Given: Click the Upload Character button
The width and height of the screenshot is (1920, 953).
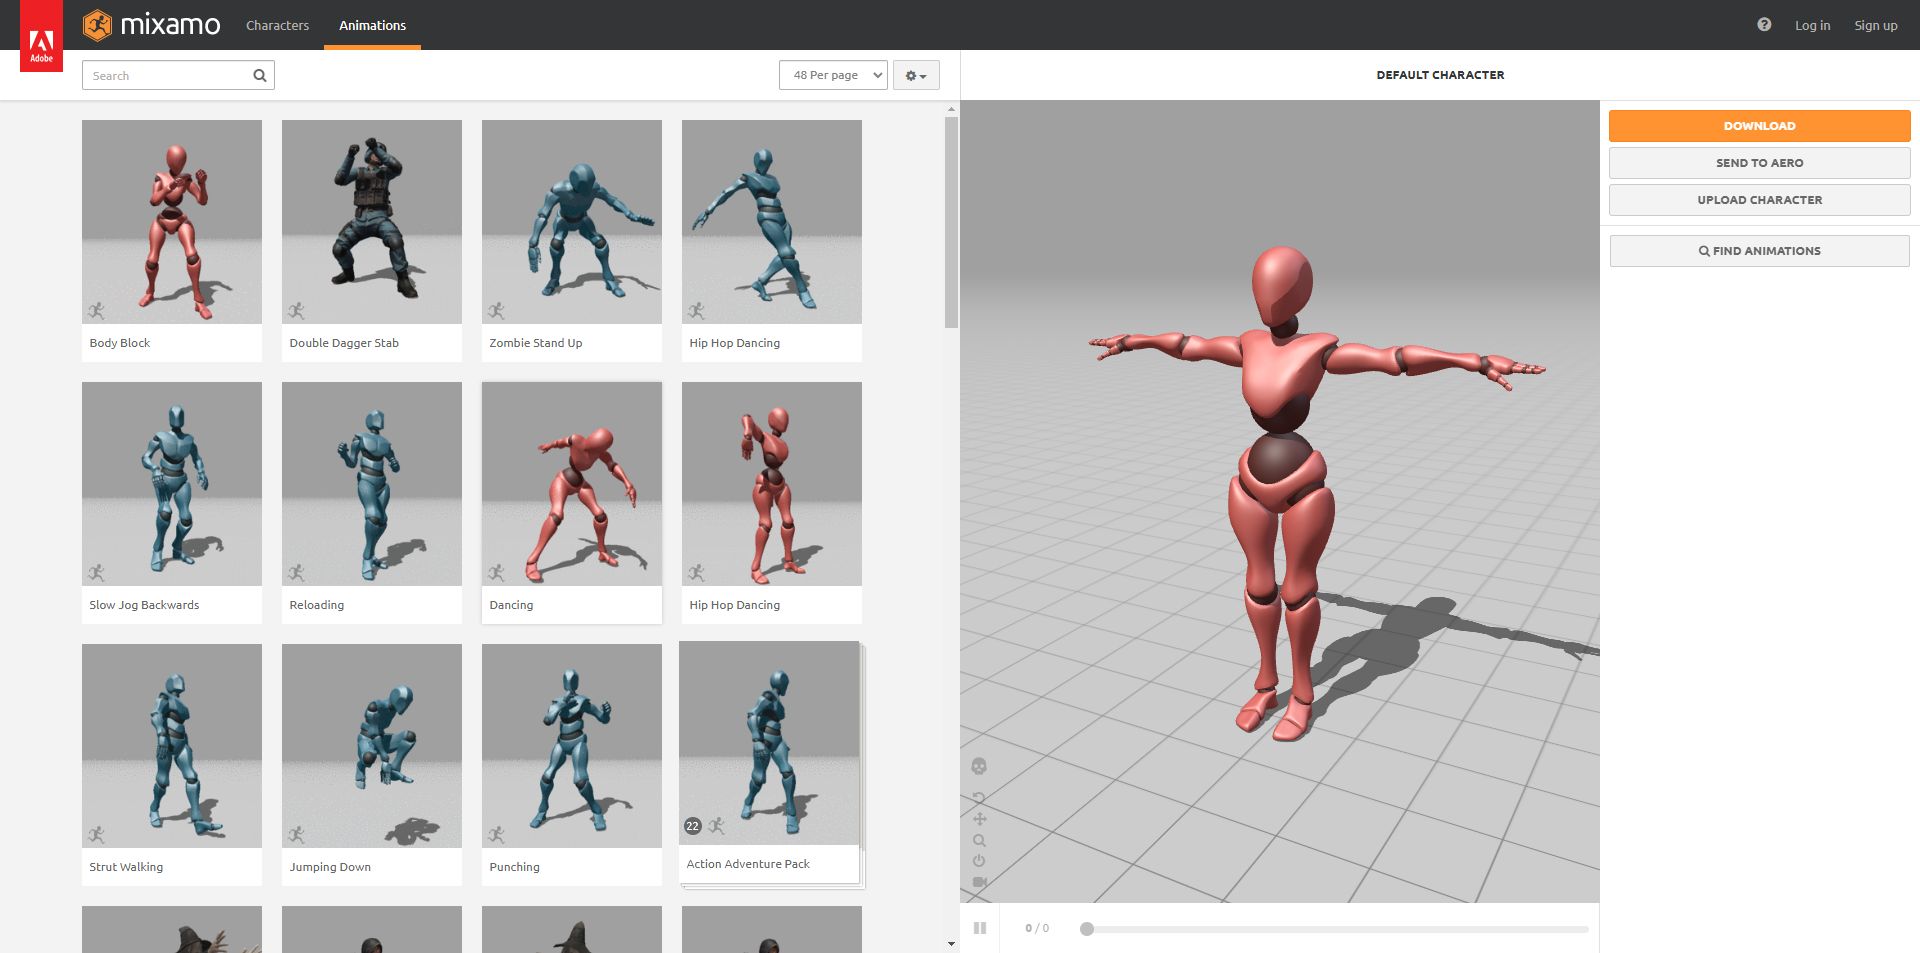Looking at the screenshot, I should click(x=1759, y=200).
